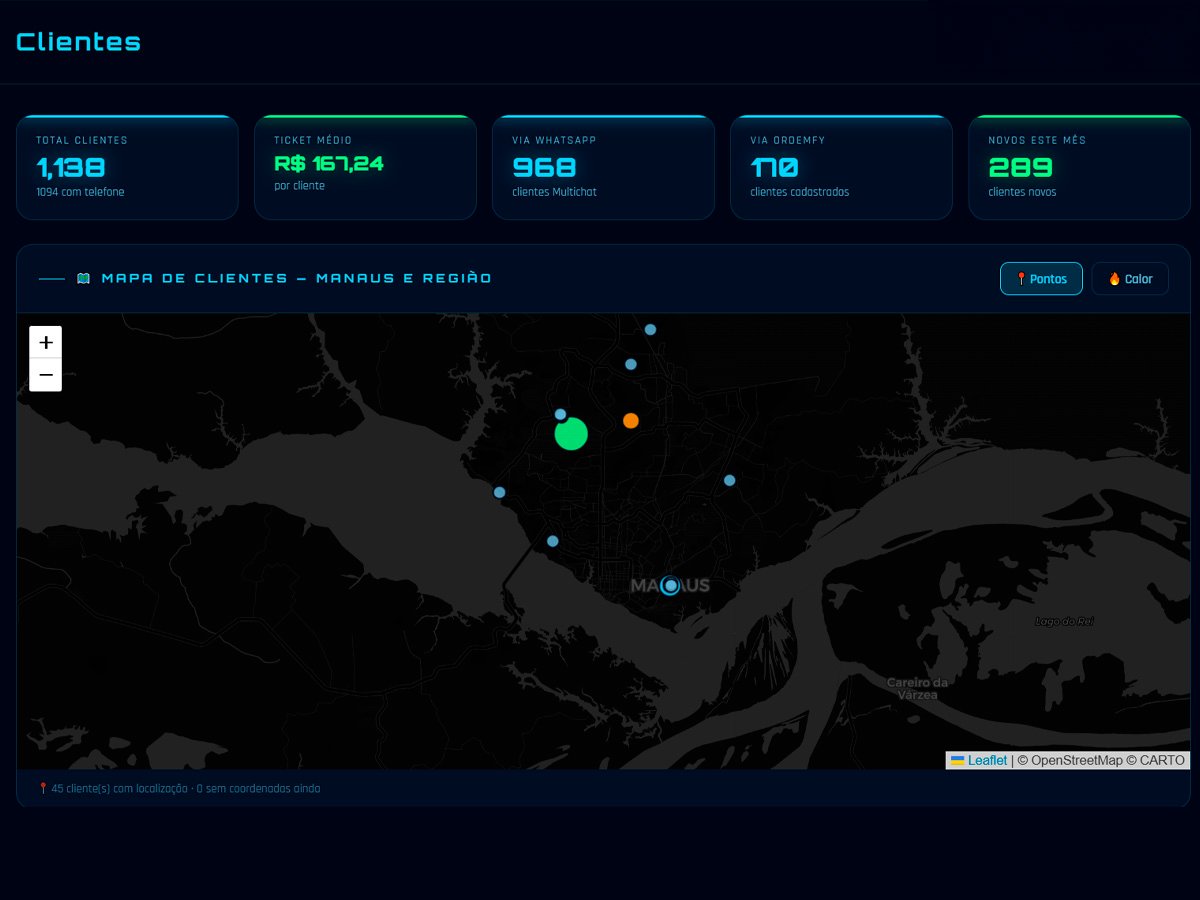Click the pin icon in the map footer
Viewport: 1200px width, 900px height.
pos(43,788)
